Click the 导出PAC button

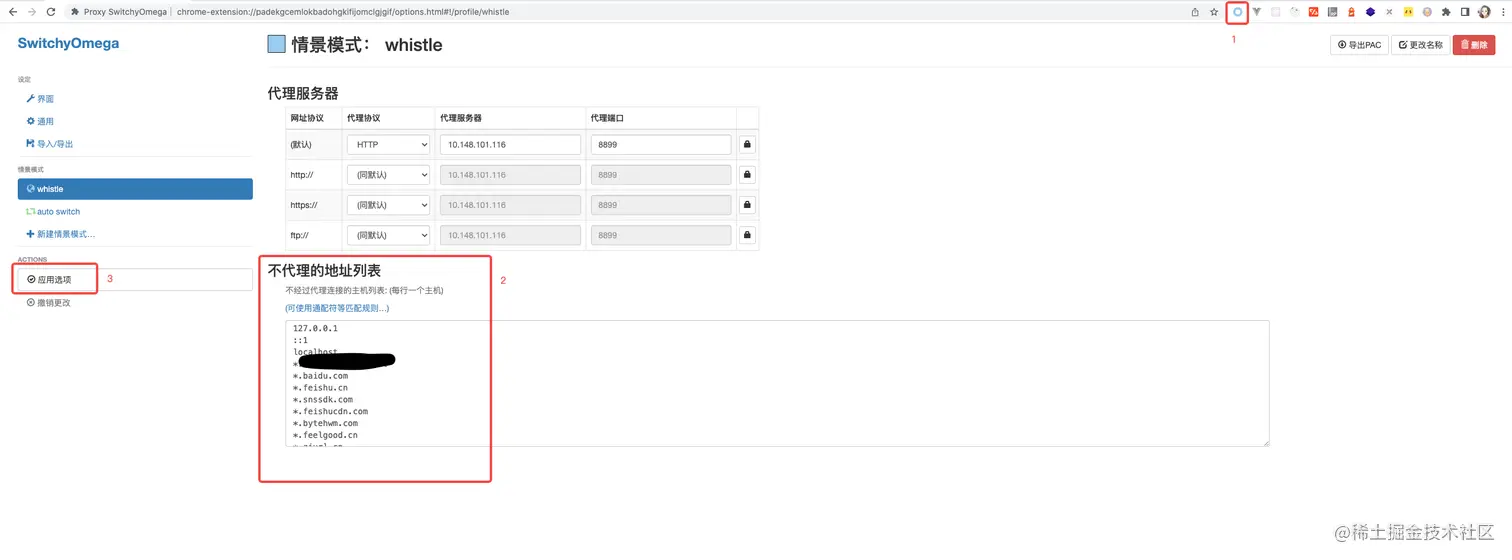tap(1359, 45)
